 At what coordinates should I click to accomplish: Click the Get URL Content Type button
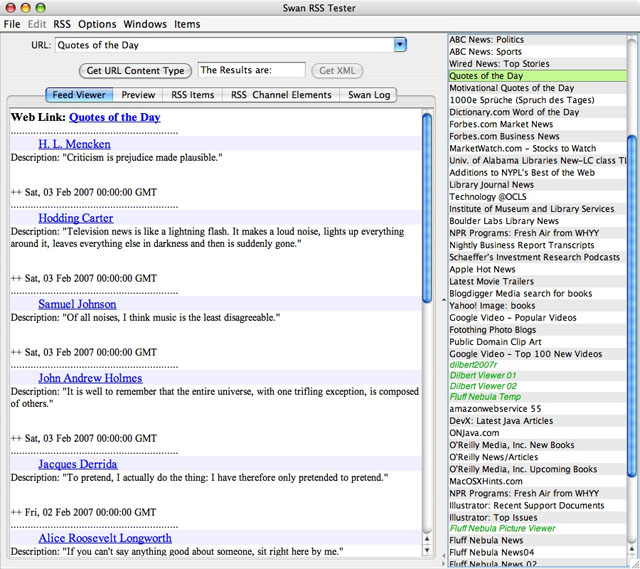135,71
